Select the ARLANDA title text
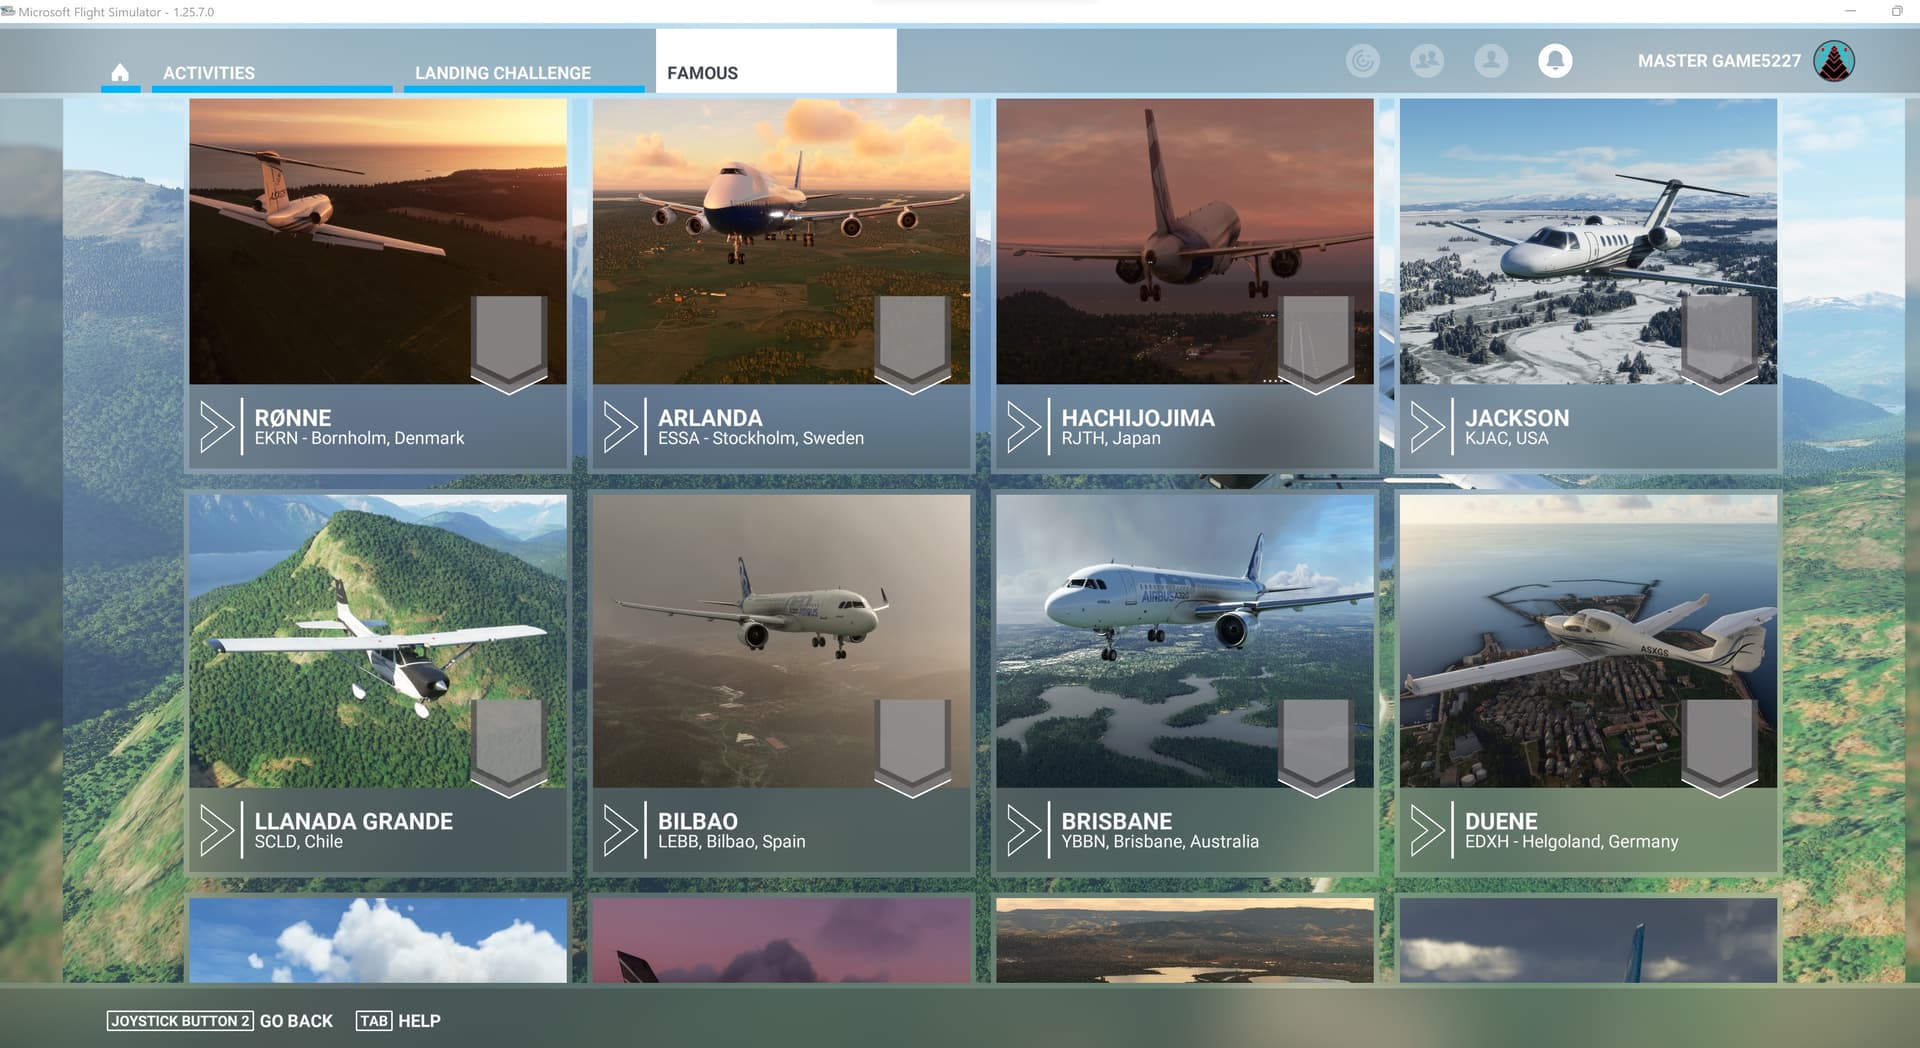The width and height of the screenshot is (1920, 1048). click(x=710, y=418)
